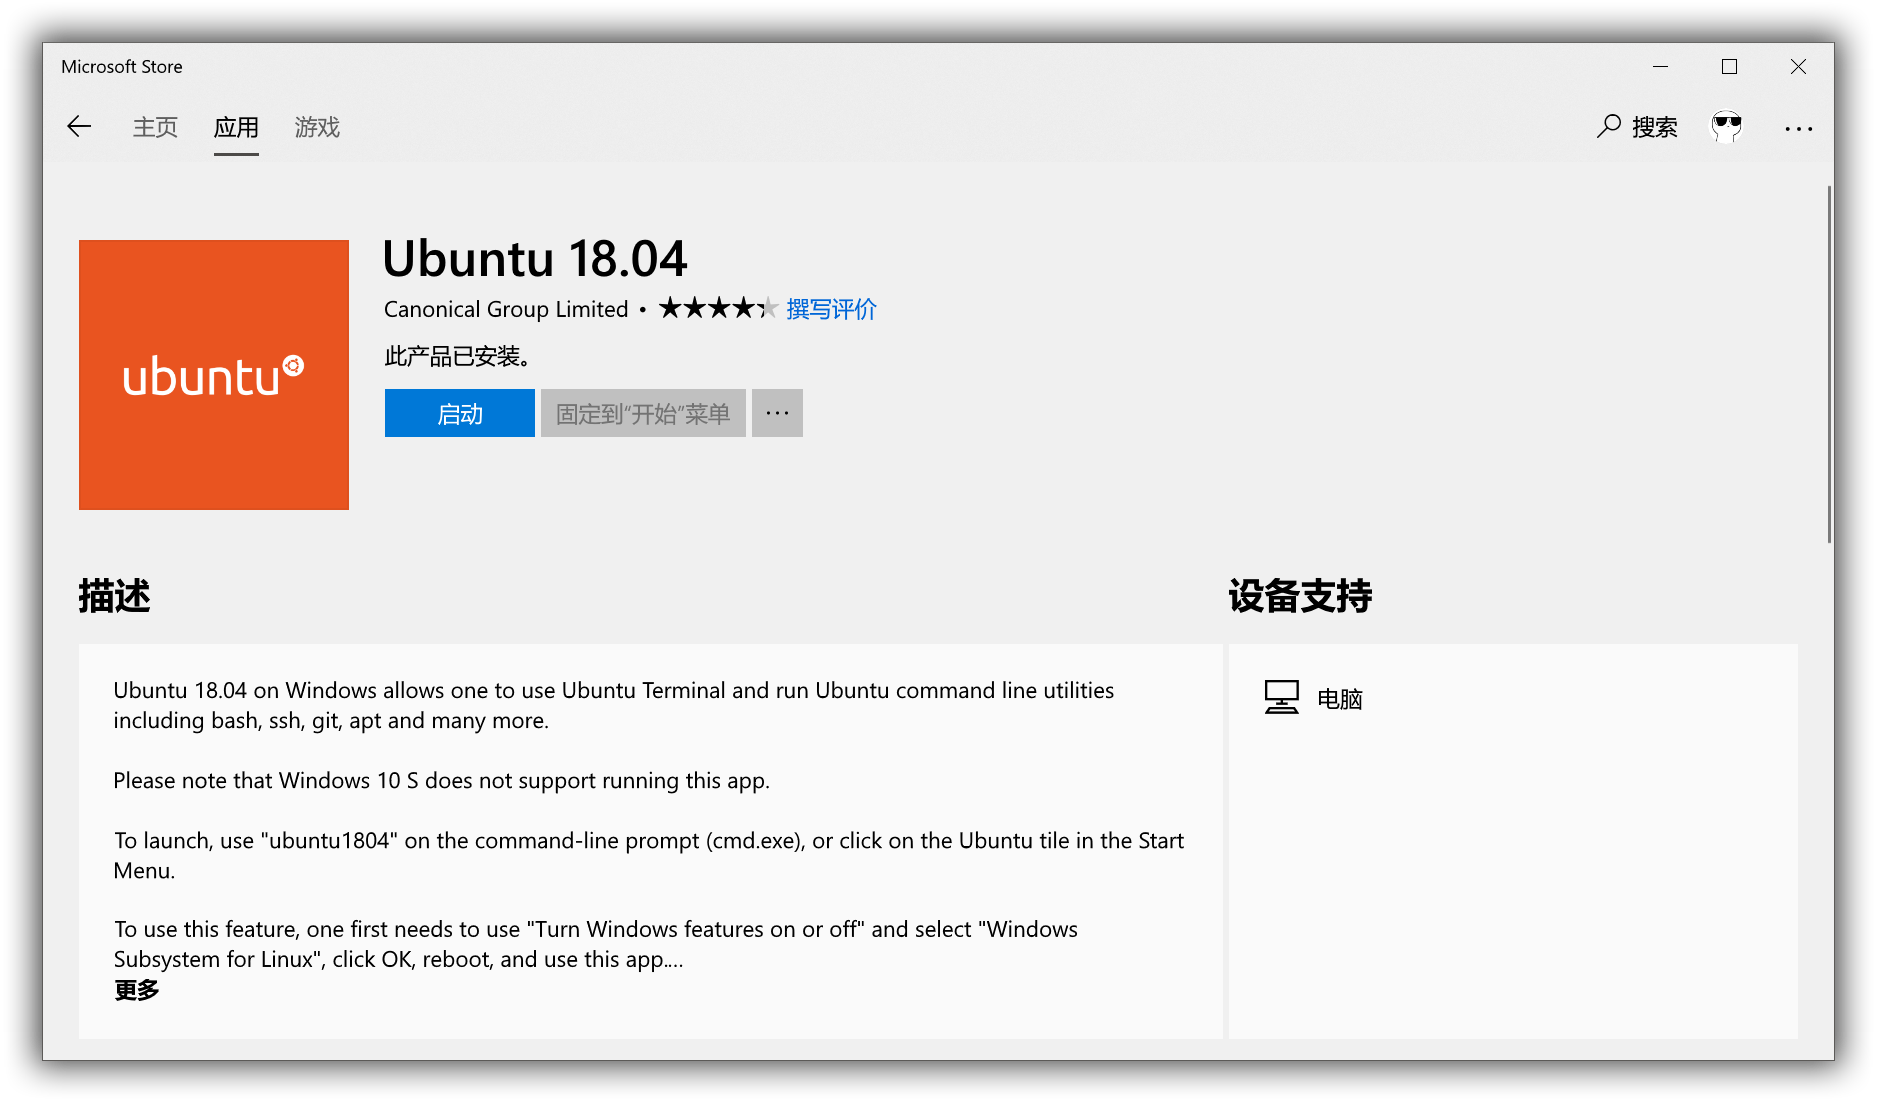The width and height of the screenshot is (1877, 1103).
Task: Click the Ubuntu orange logo tile
Action: tap(214, 375)
